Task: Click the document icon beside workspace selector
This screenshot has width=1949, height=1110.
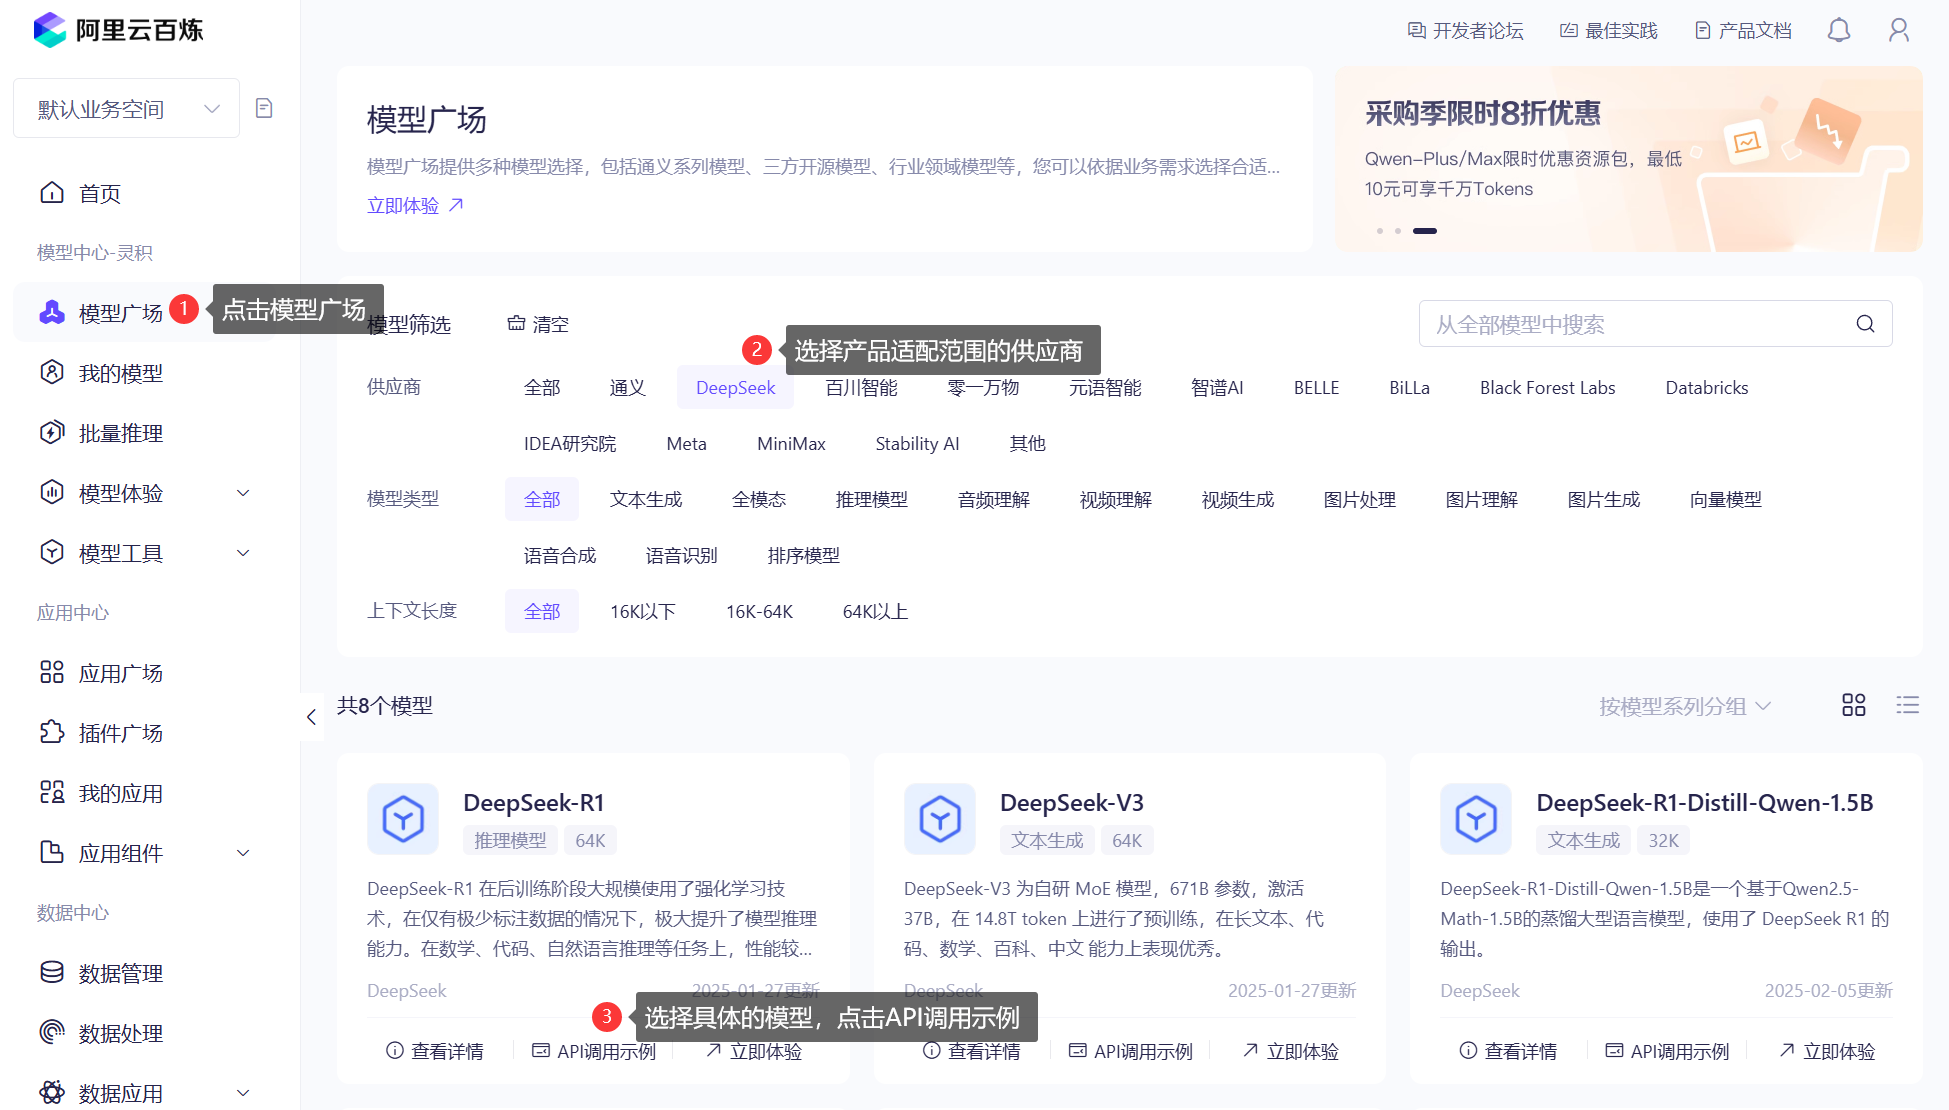Action: point(264,108)
